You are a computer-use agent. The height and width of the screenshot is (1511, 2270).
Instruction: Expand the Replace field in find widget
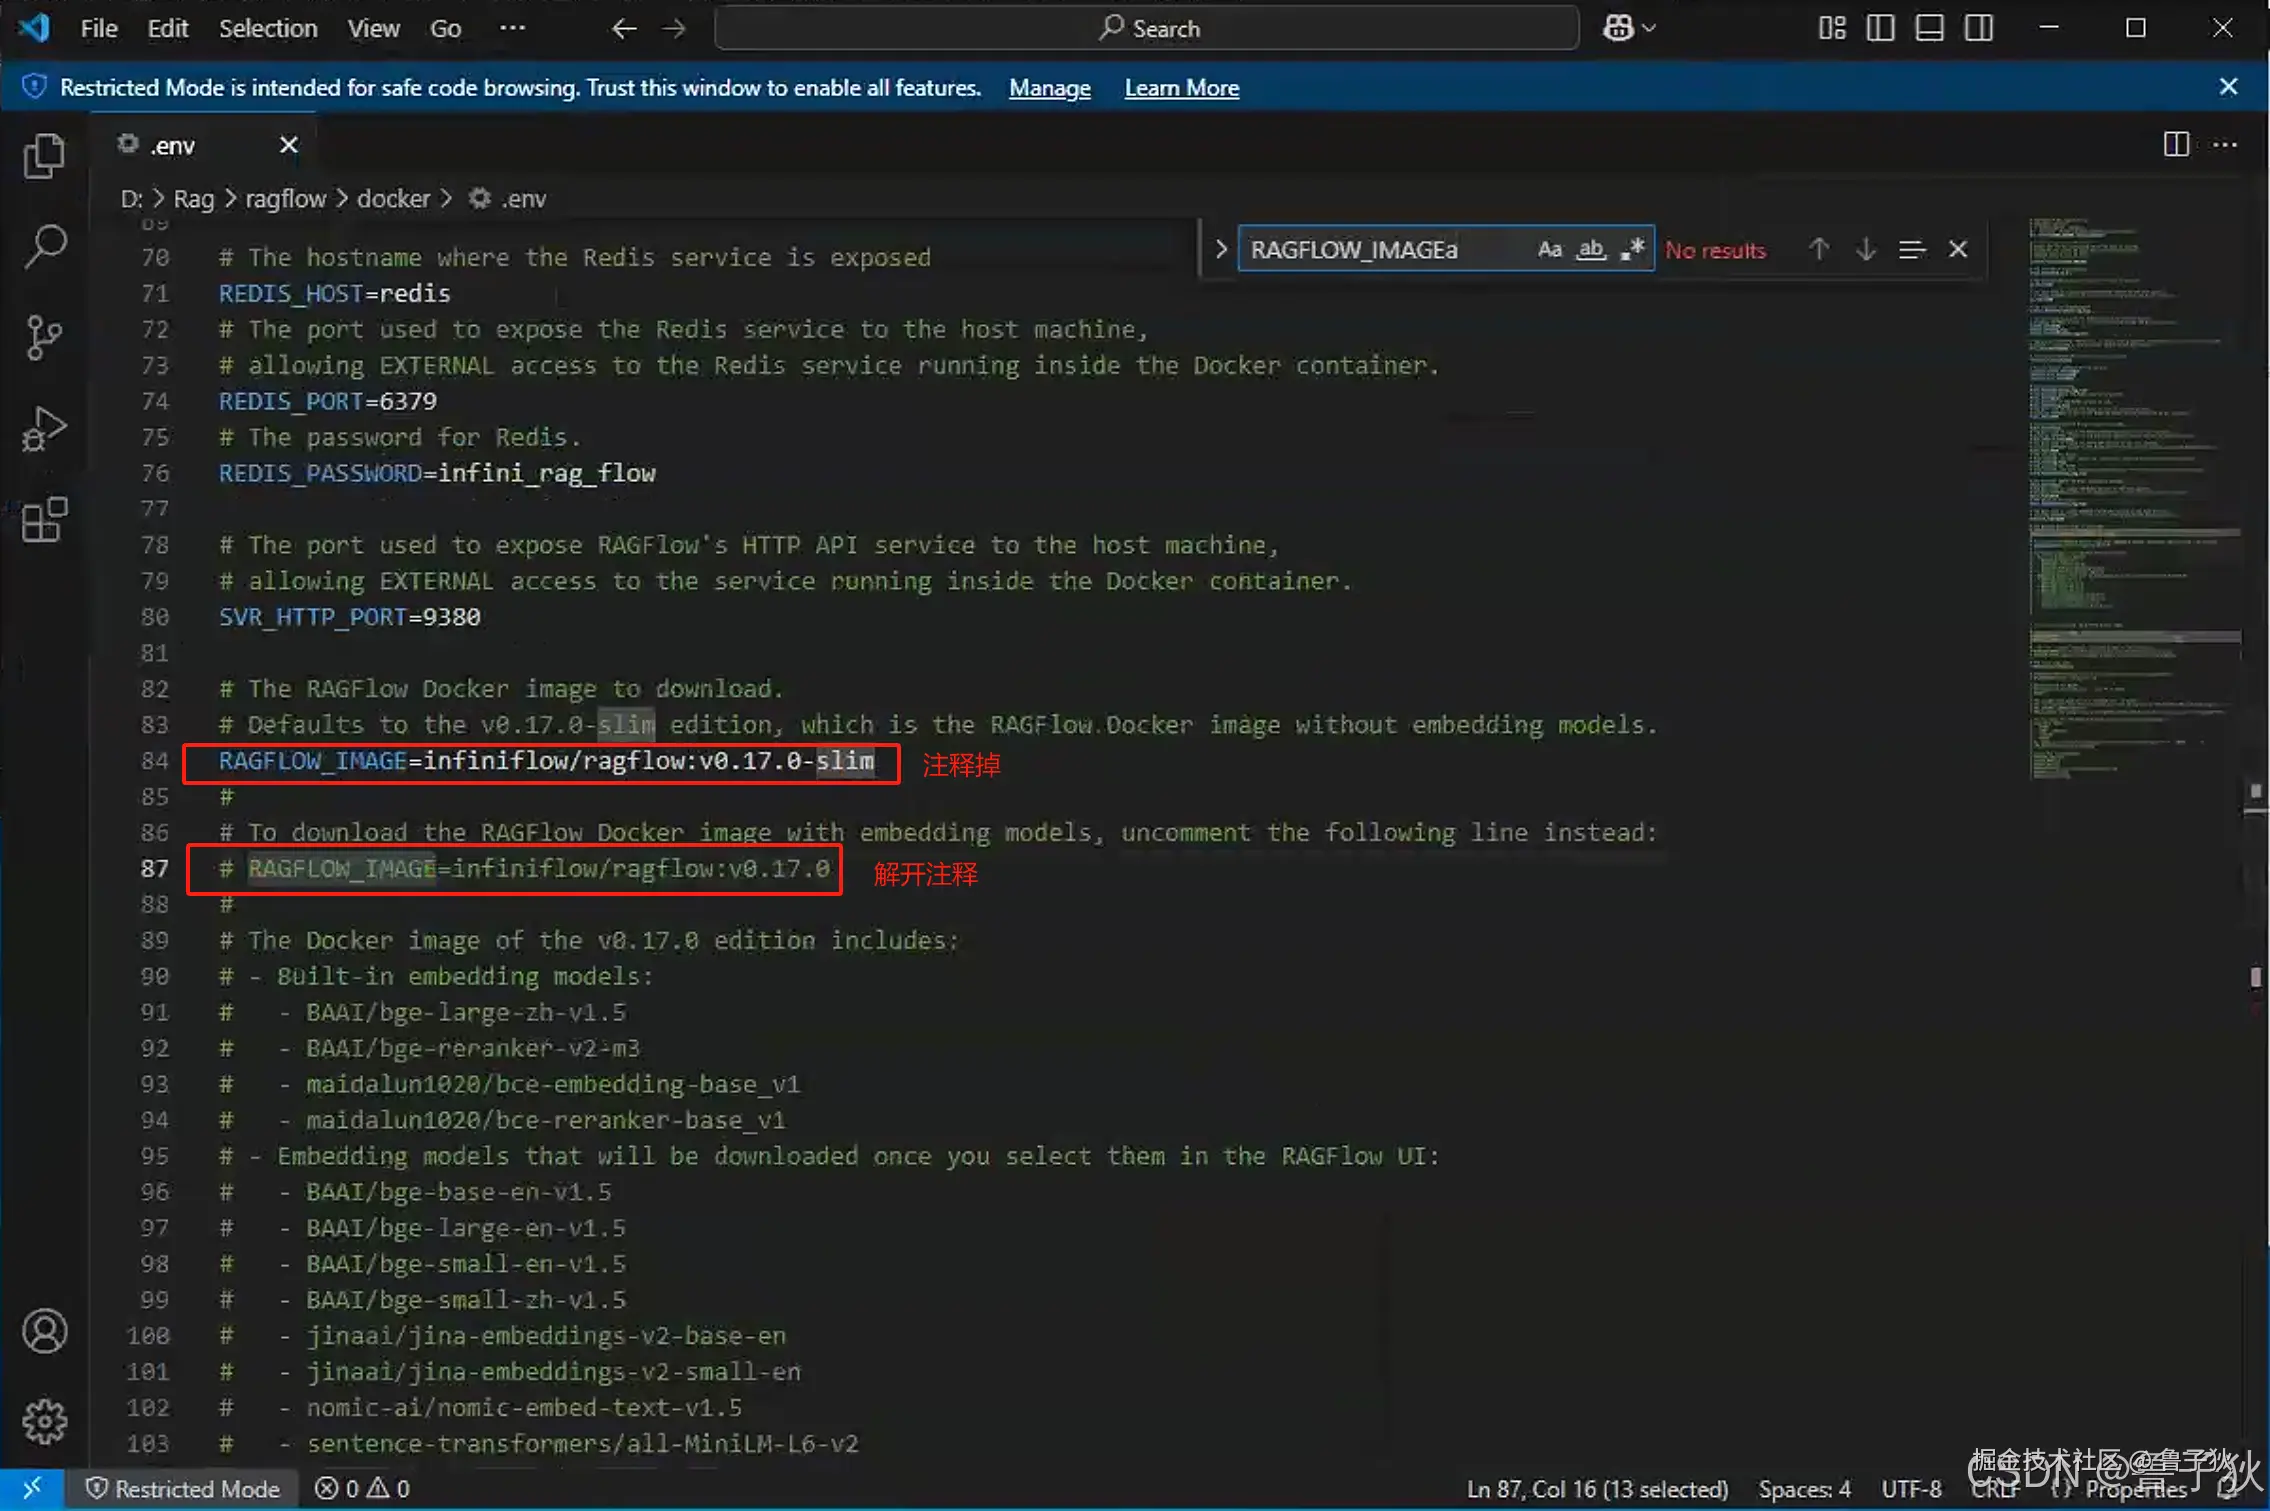(1220, 250)
